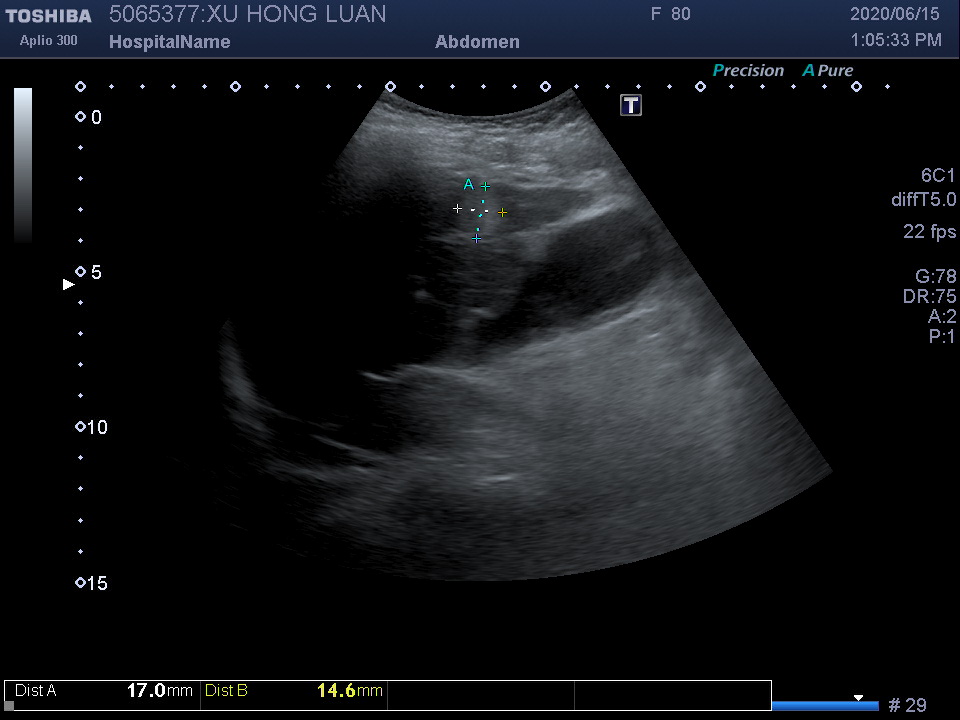This screenshot has width=960, height=720.
Task: Toggle the diffT5.0 harmonic setting
Action: [923, 200]
